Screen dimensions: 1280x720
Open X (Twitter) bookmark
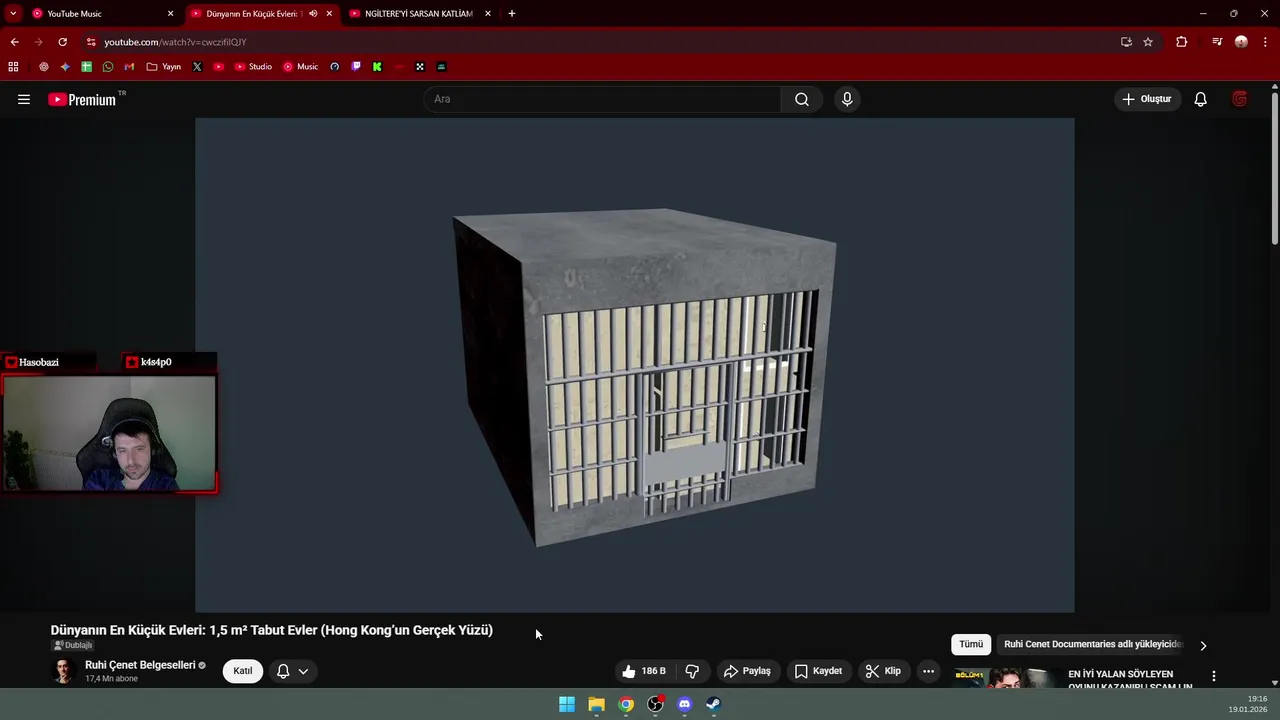(197, 67)
